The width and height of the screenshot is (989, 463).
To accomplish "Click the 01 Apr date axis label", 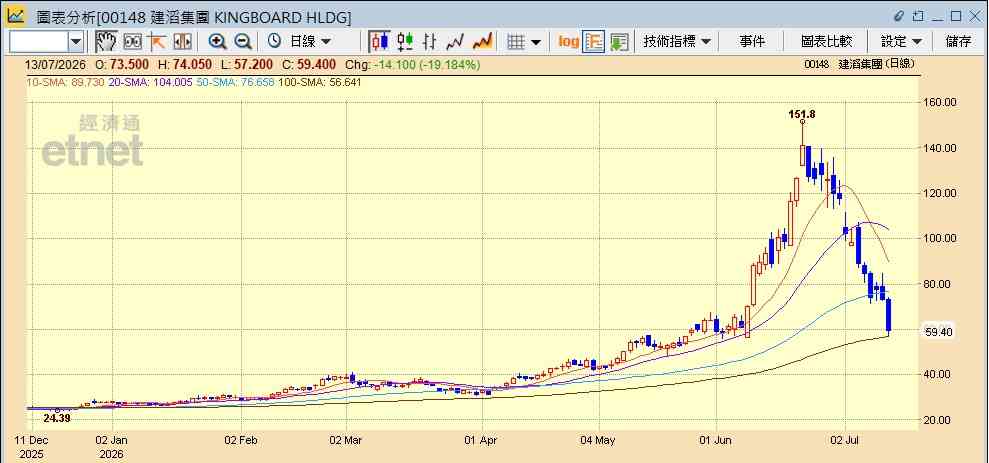I will click(x=482, y=440).
